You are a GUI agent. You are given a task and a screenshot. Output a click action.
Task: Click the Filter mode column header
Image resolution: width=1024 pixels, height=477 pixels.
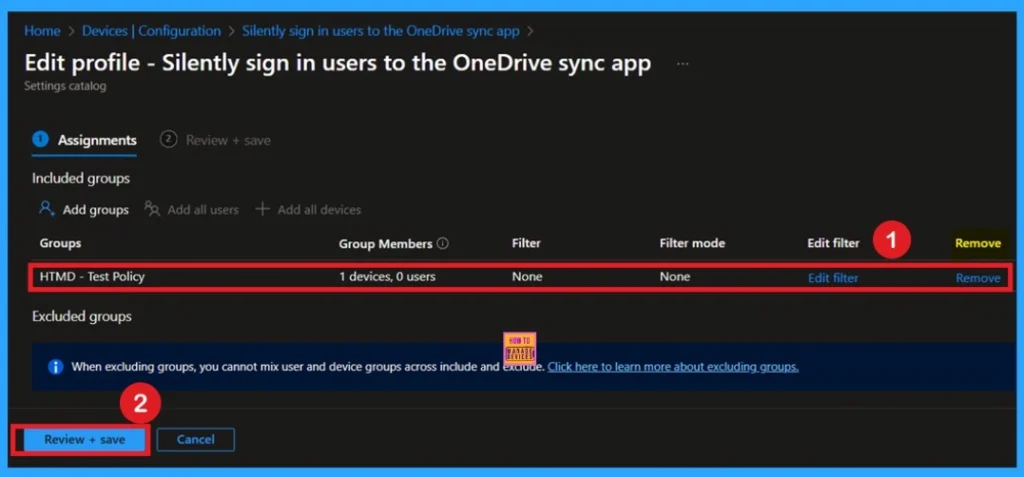click(x=692, y=243)
